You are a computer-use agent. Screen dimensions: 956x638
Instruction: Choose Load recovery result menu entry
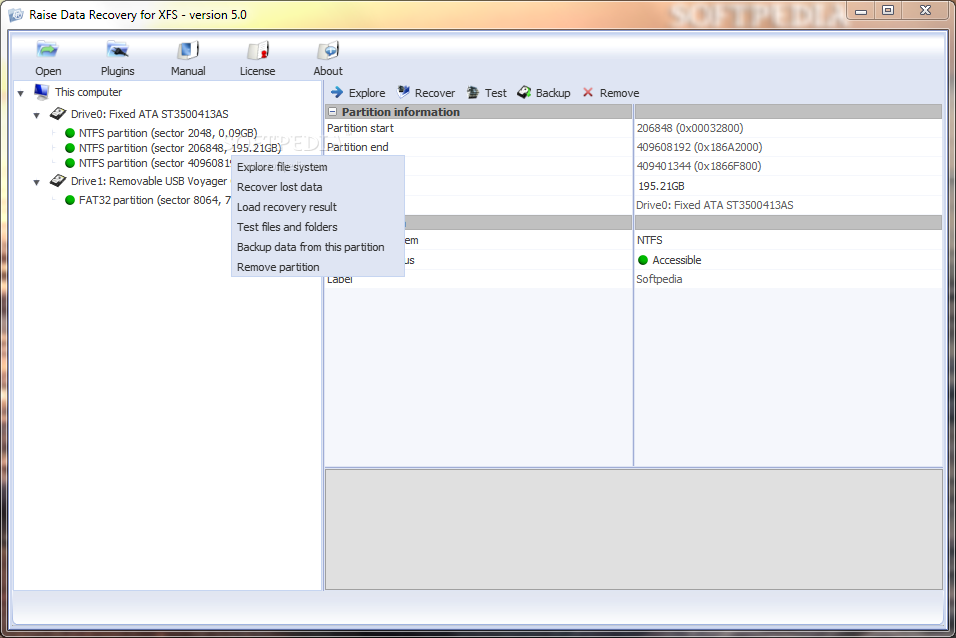pyautogui.click(x=318, y=207)
